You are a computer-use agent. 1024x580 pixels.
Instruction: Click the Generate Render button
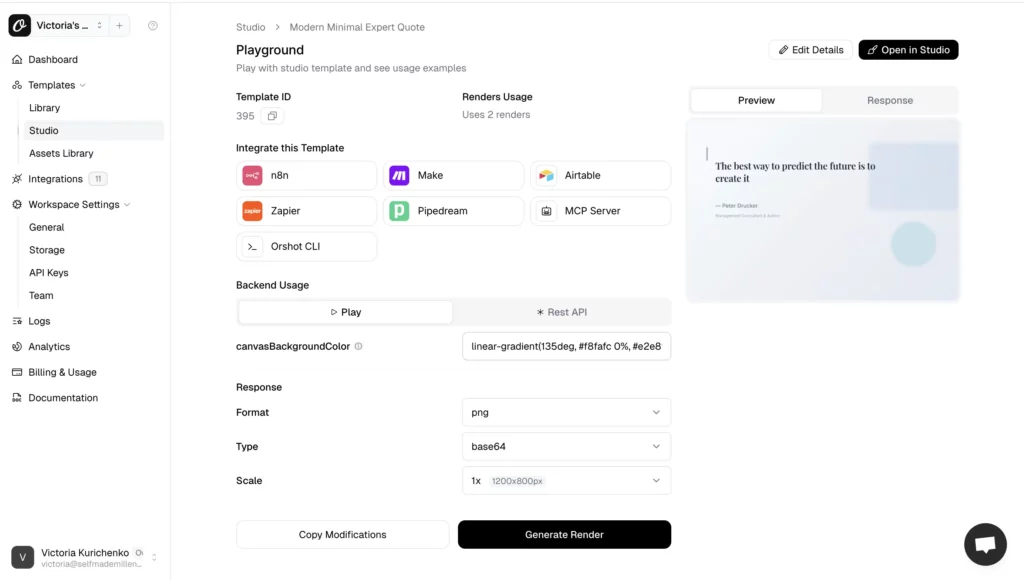tap(564, 534)
